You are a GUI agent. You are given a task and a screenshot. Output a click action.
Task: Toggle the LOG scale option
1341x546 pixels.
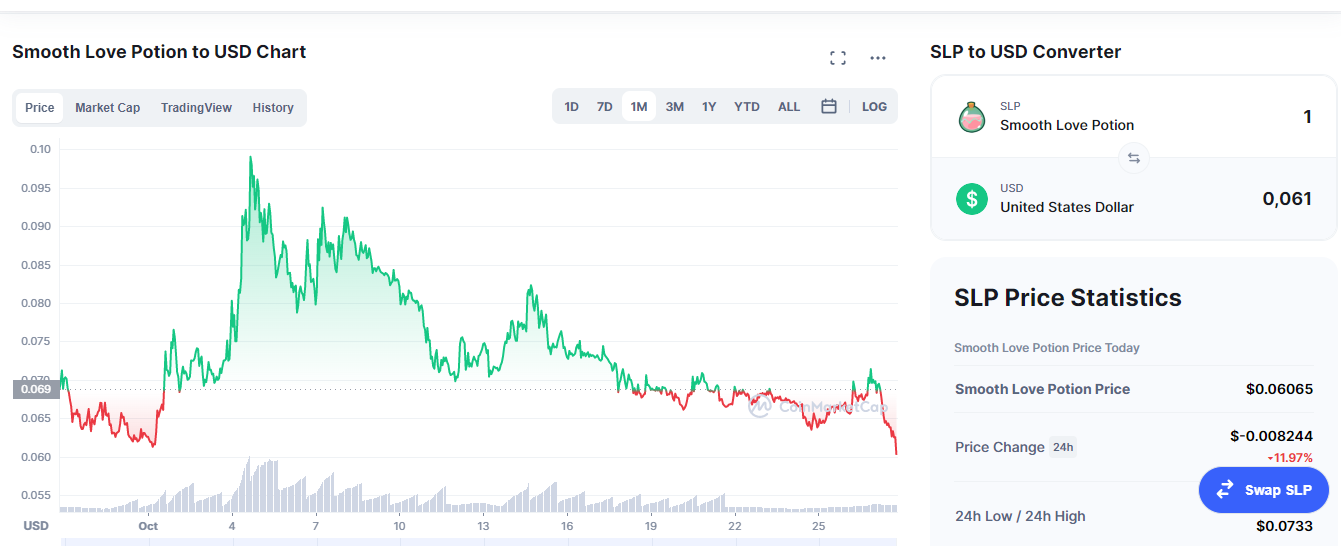tap(874, 106)
